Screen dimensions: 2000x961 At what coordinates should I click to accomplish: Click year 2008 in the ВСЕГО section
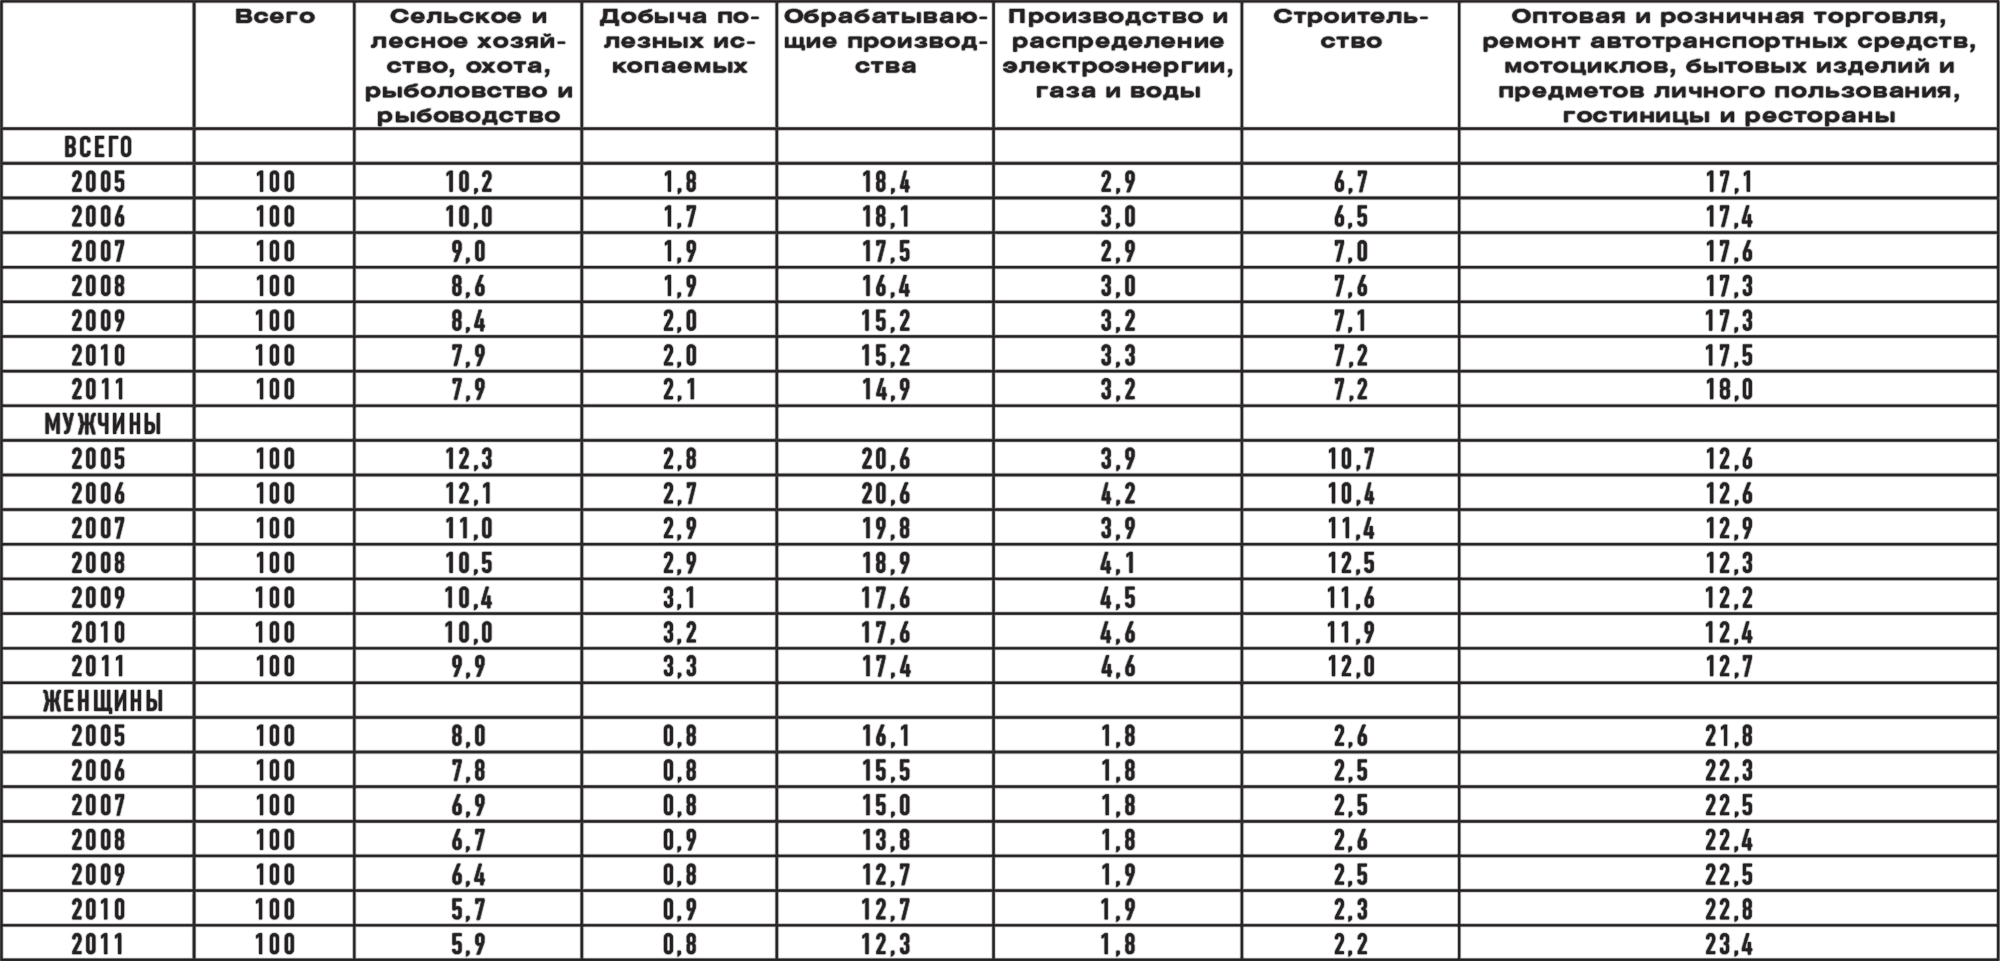pyautogui.click(x=98, y=286)
